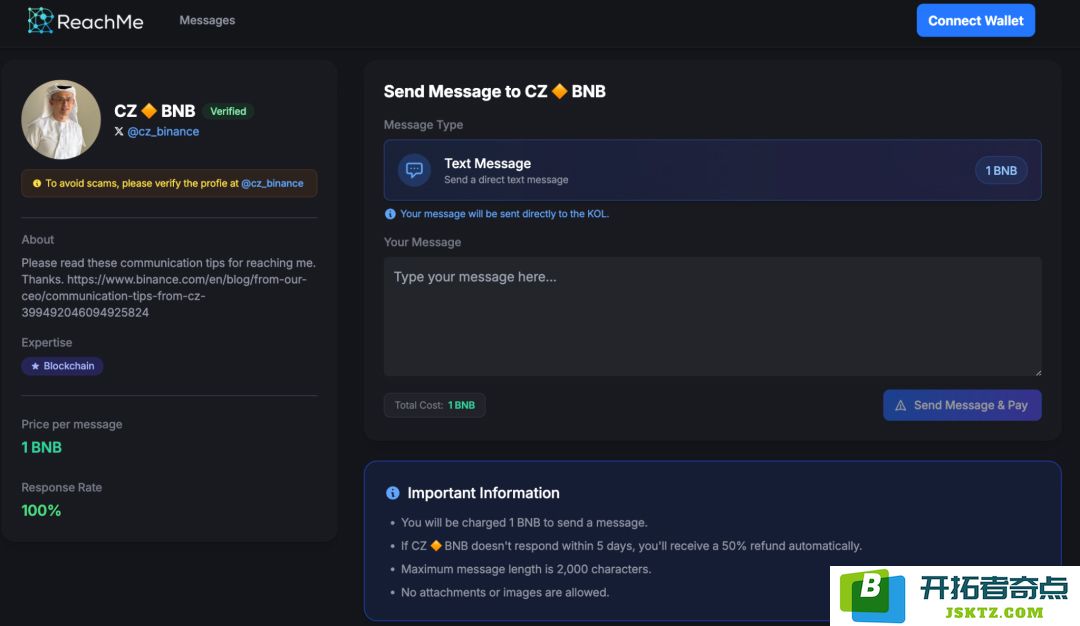The width and height of the screenshot is (1080, 626).
Task: Click the 100% response rate value
Action: [x=41, y=510]
